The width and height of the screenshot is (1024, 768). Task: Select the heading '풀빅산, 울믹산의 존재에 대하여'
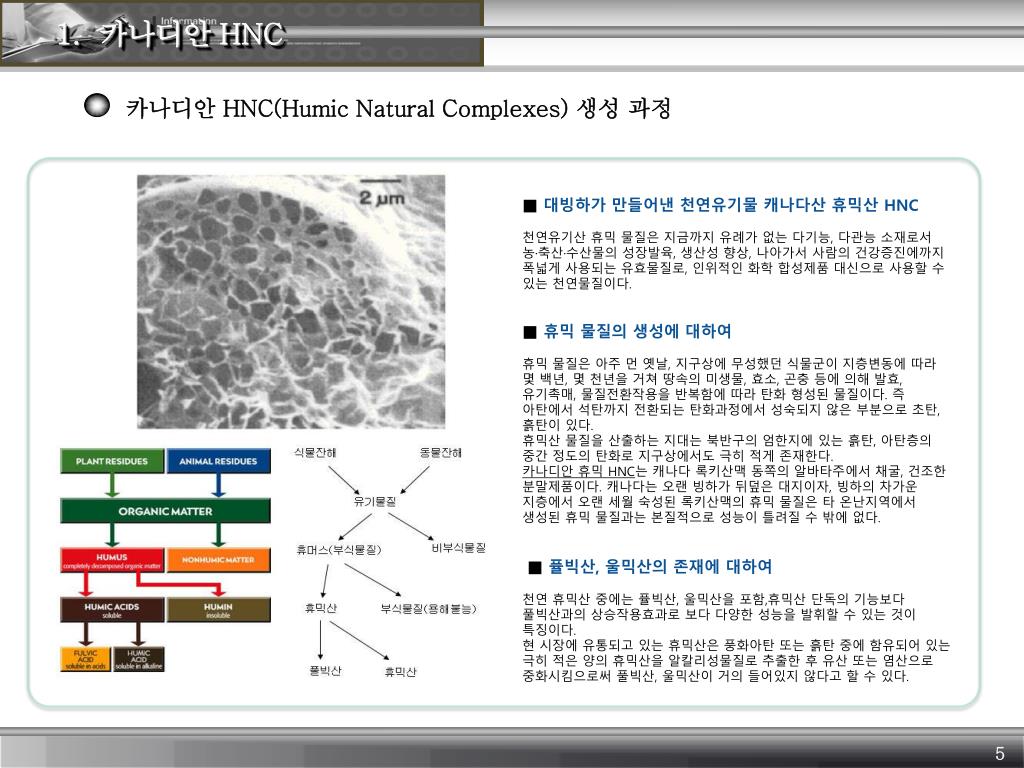tap(660, 566)
